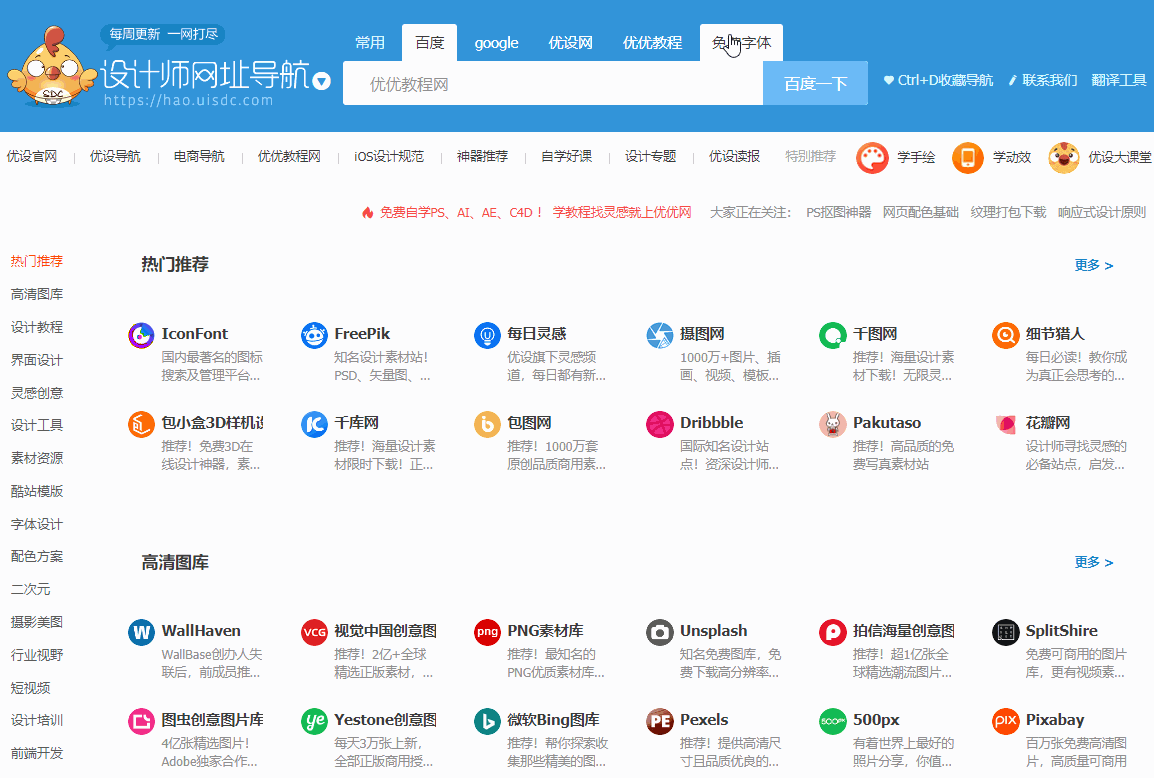Open the Pixabay orange pix icon
Viewport: 1154px width, 778px height.
[1005, 721]
